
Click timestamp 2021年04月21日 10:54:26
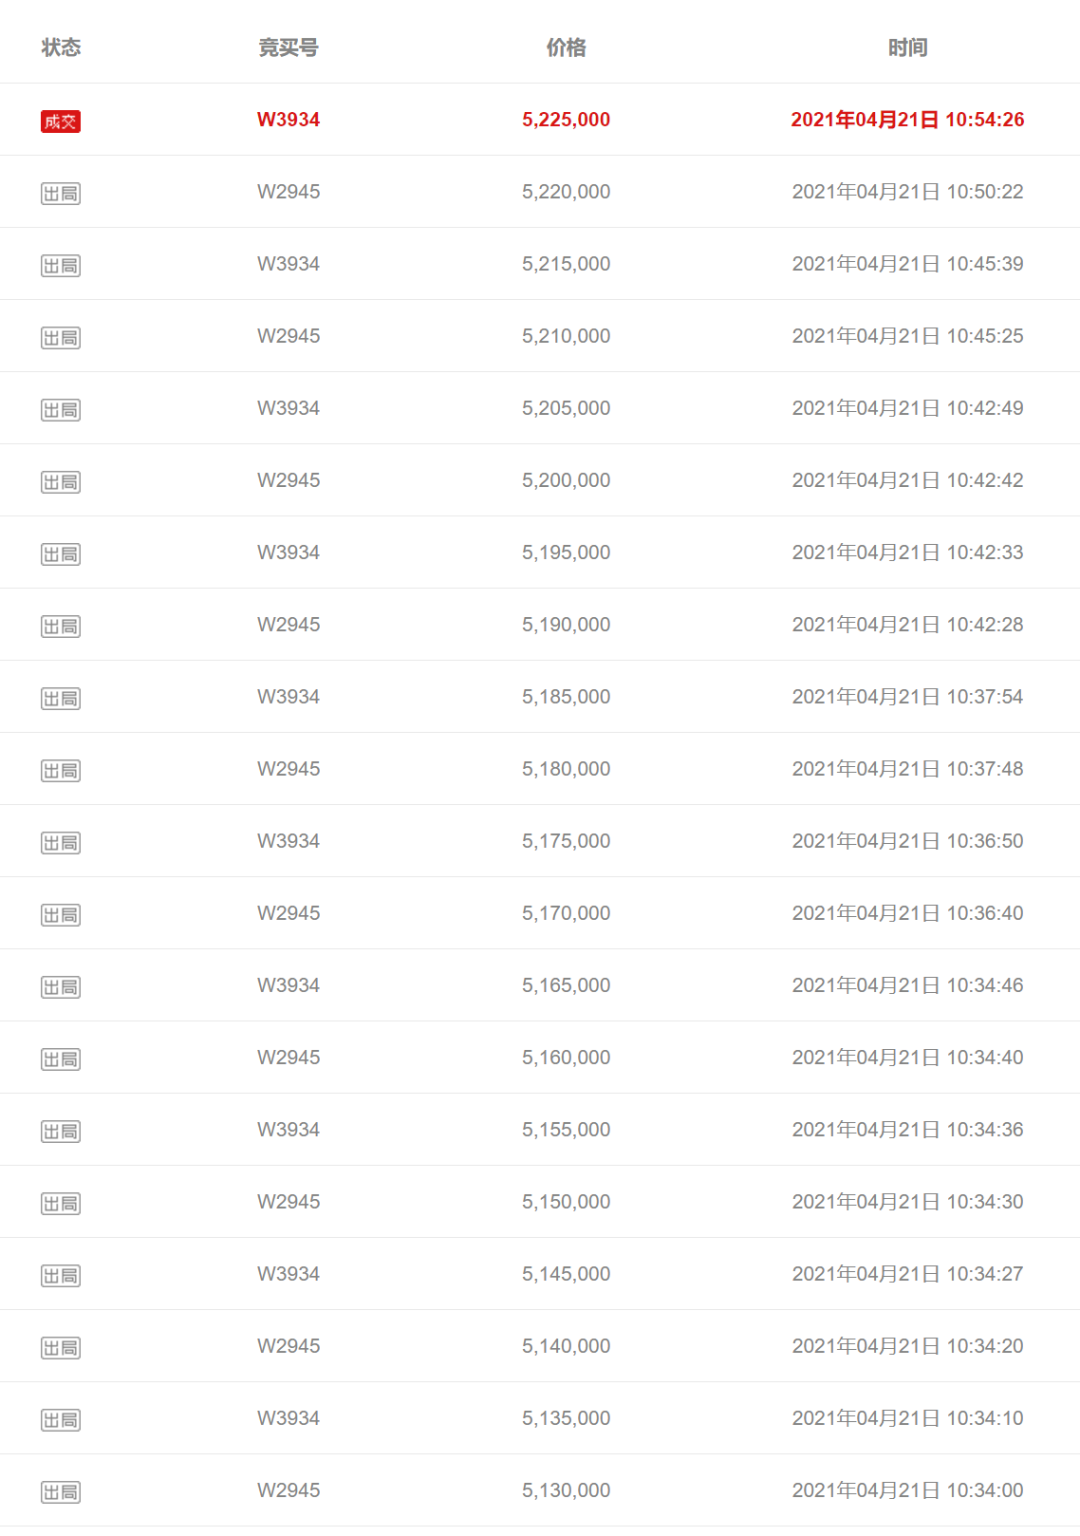click(x=908, y=119)
